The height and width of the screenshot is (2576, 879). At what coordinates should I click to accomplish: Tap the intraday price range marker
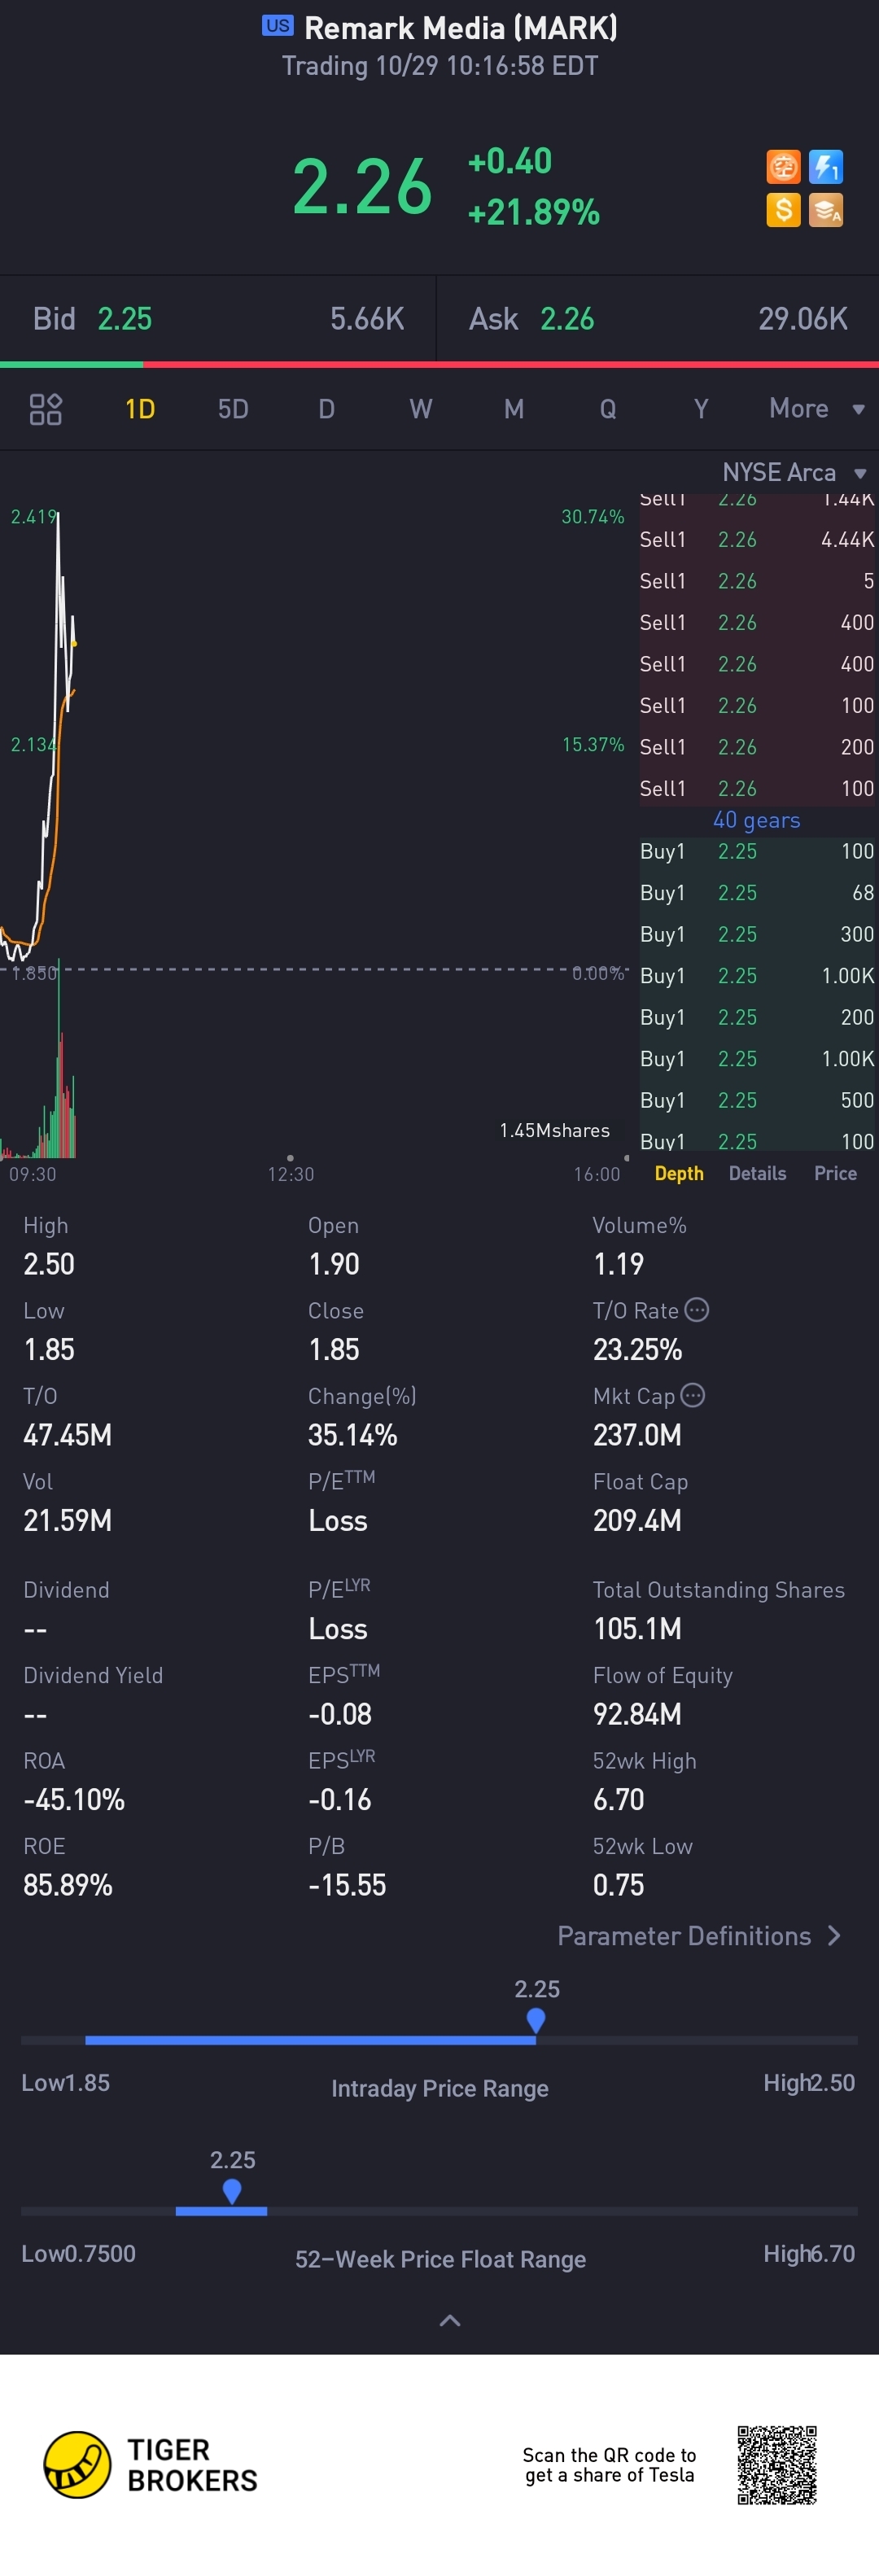(536, 2020)
